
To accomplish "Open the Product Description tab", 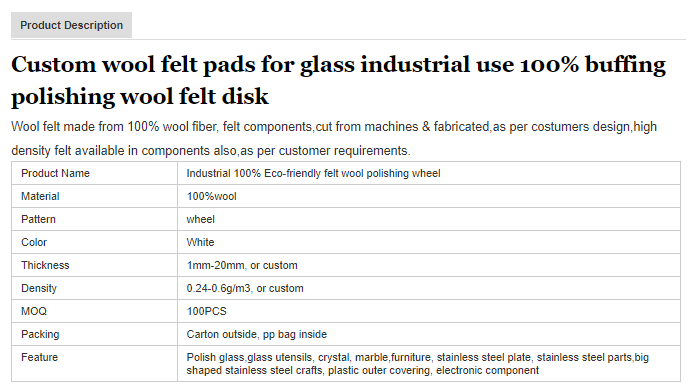I will click(71, 25).
